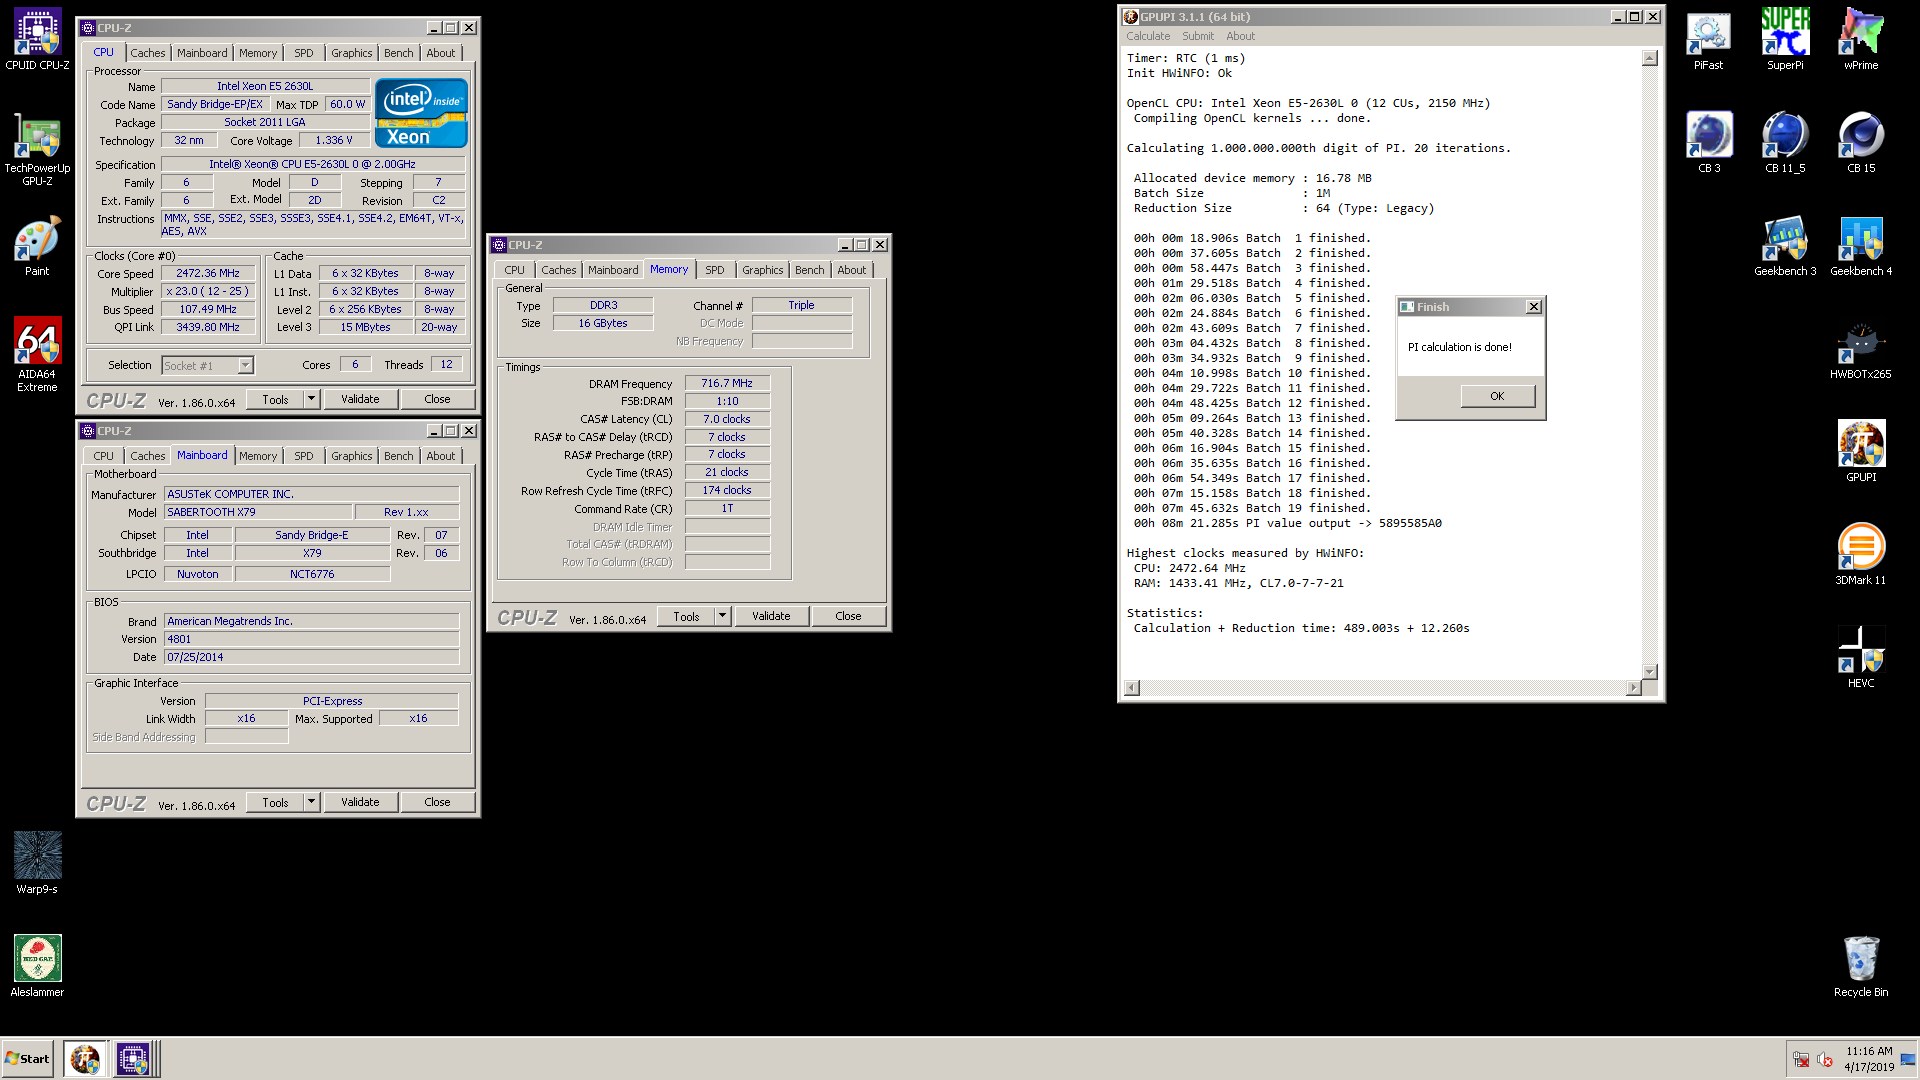
Task: Open Mainboard tab in Memory CPU-Z window
Action: 612,270
